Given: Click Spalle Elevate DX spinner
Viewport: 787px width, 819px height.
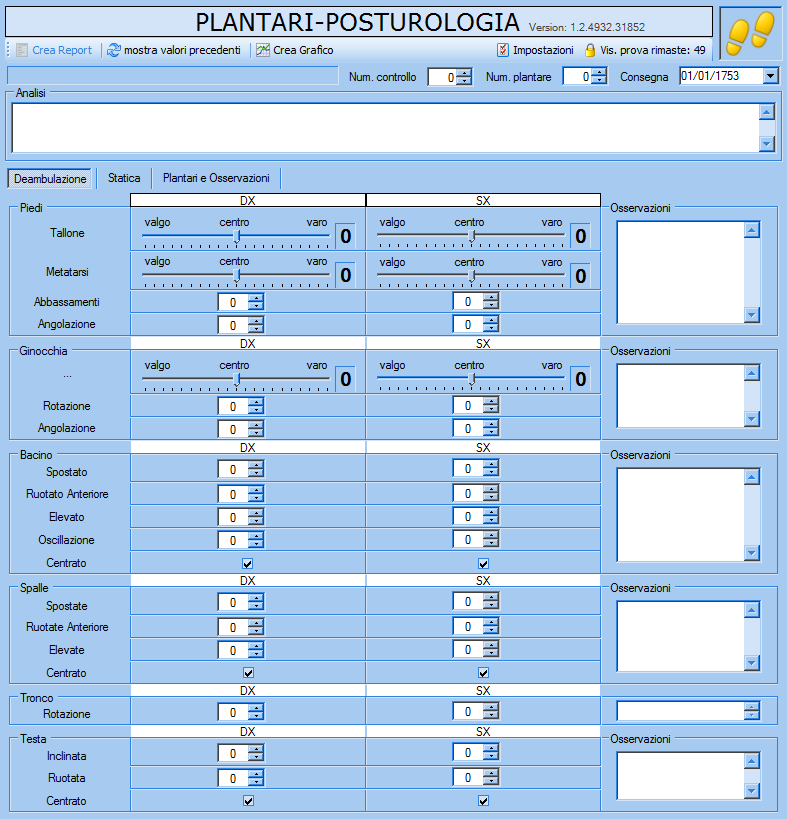Looking at the screenshot, I should tap(241, 650).
